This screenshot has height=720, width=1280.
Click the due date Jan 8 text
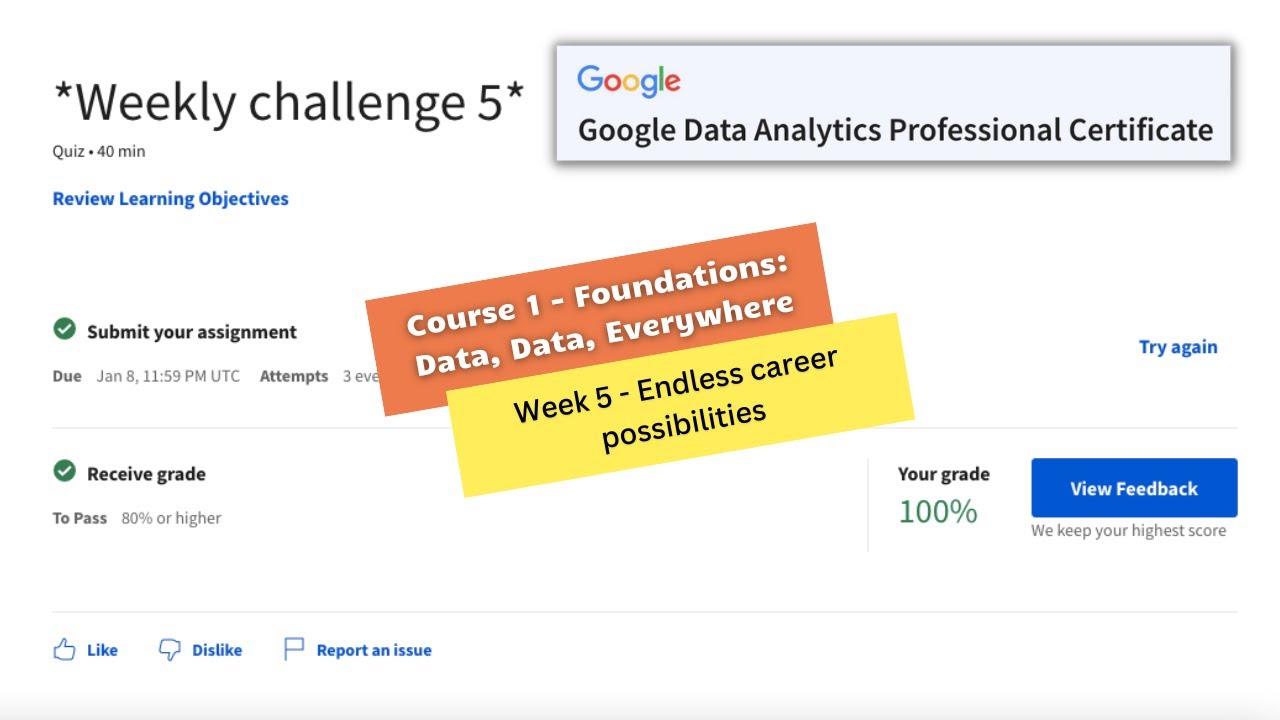click(168, 377)
